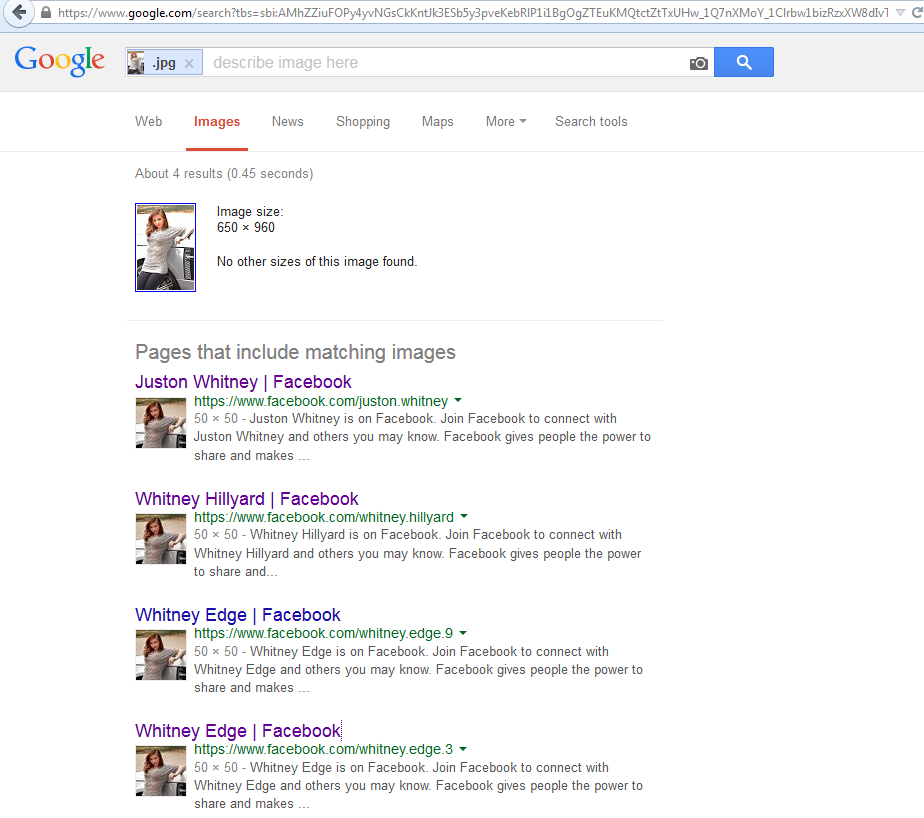
Task: Expand the dropdown arrow beside the whitney.edge.3 URL
Action: tap(463, 749)
